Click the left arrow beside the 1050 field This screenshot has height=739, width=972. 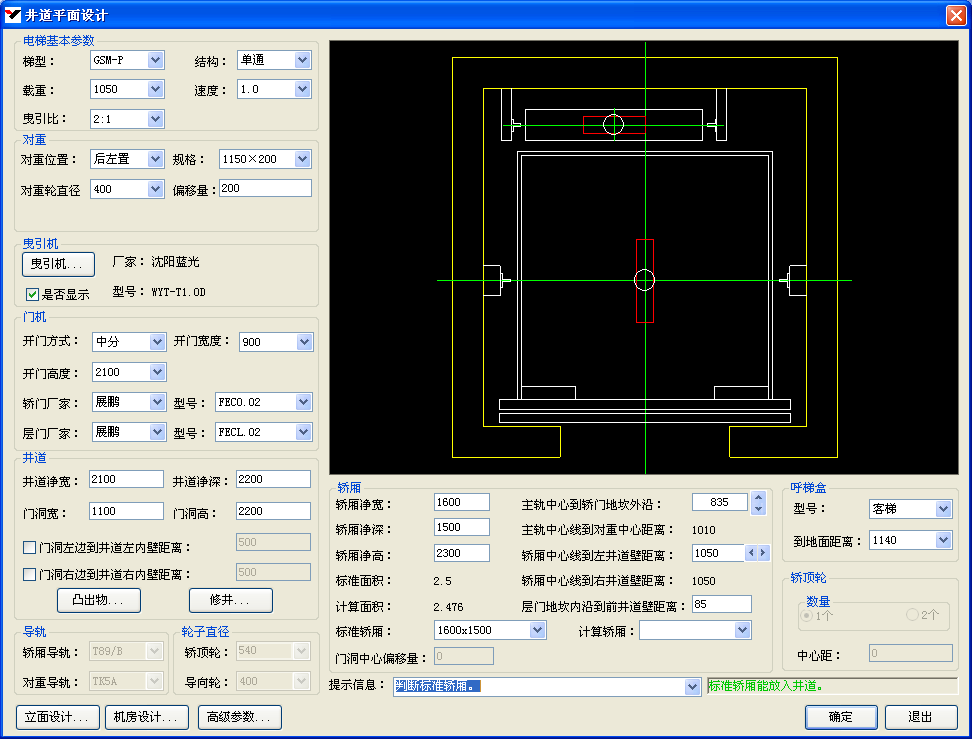click(x=752, y=553)
